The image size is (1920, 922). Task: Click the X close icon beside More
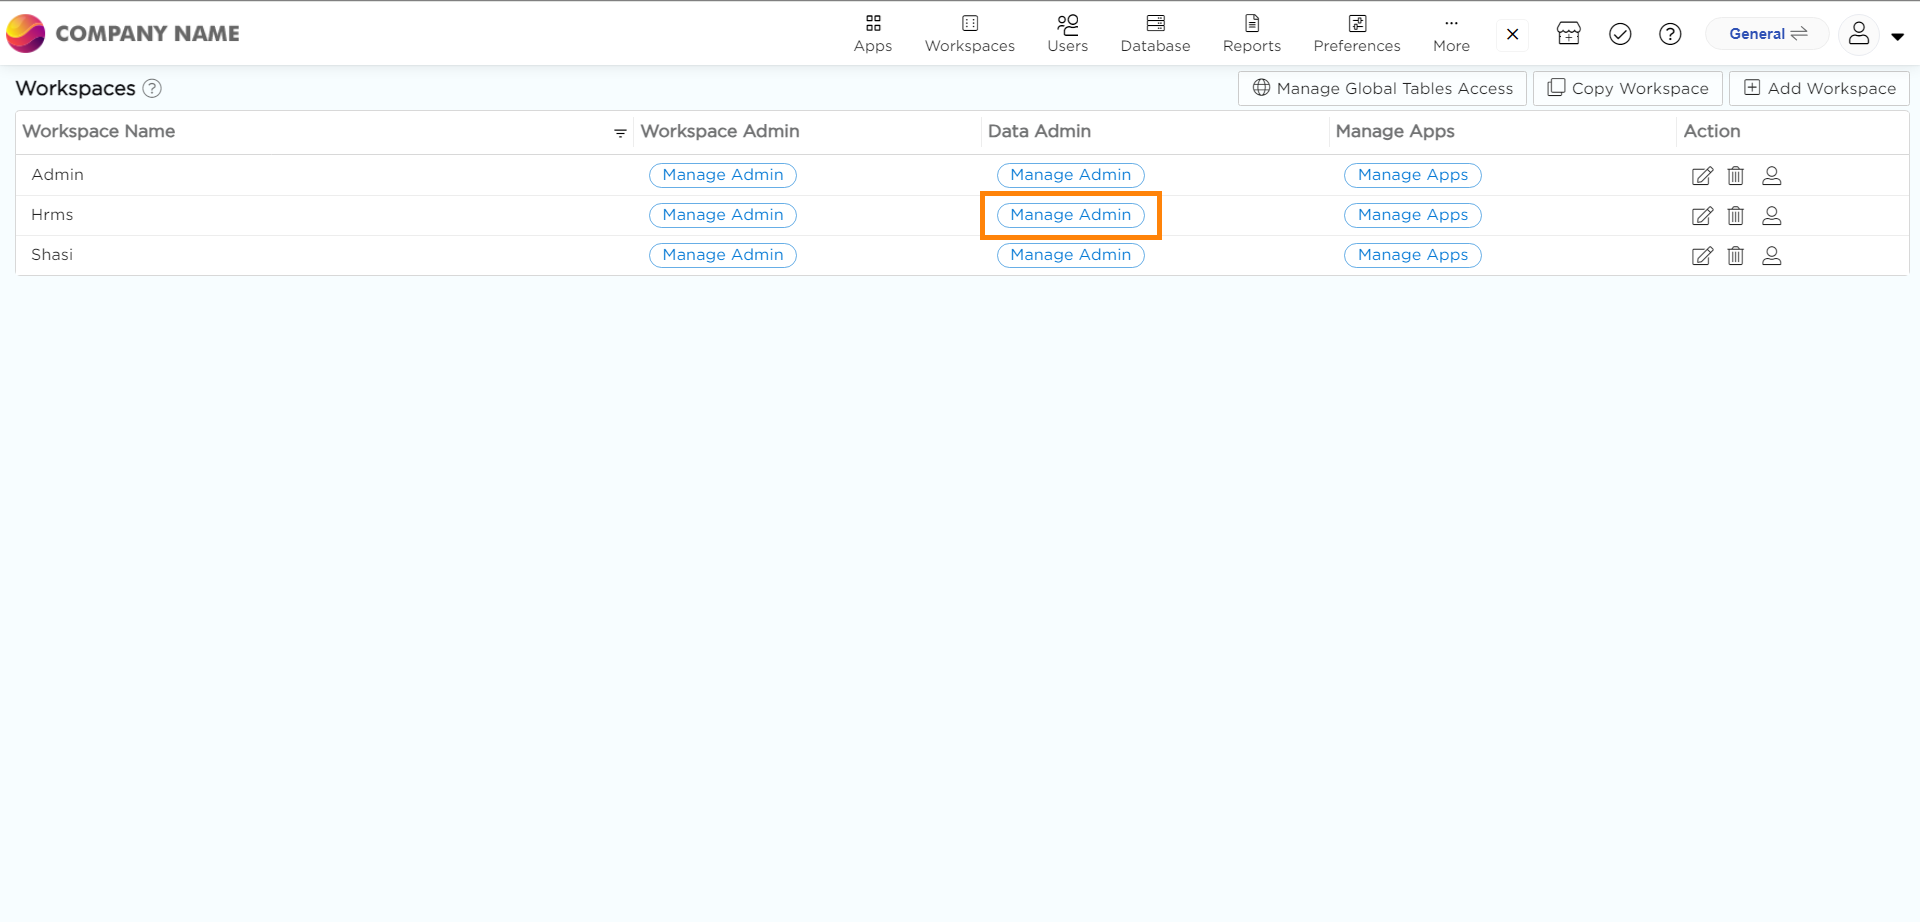tap(1512, 34)
